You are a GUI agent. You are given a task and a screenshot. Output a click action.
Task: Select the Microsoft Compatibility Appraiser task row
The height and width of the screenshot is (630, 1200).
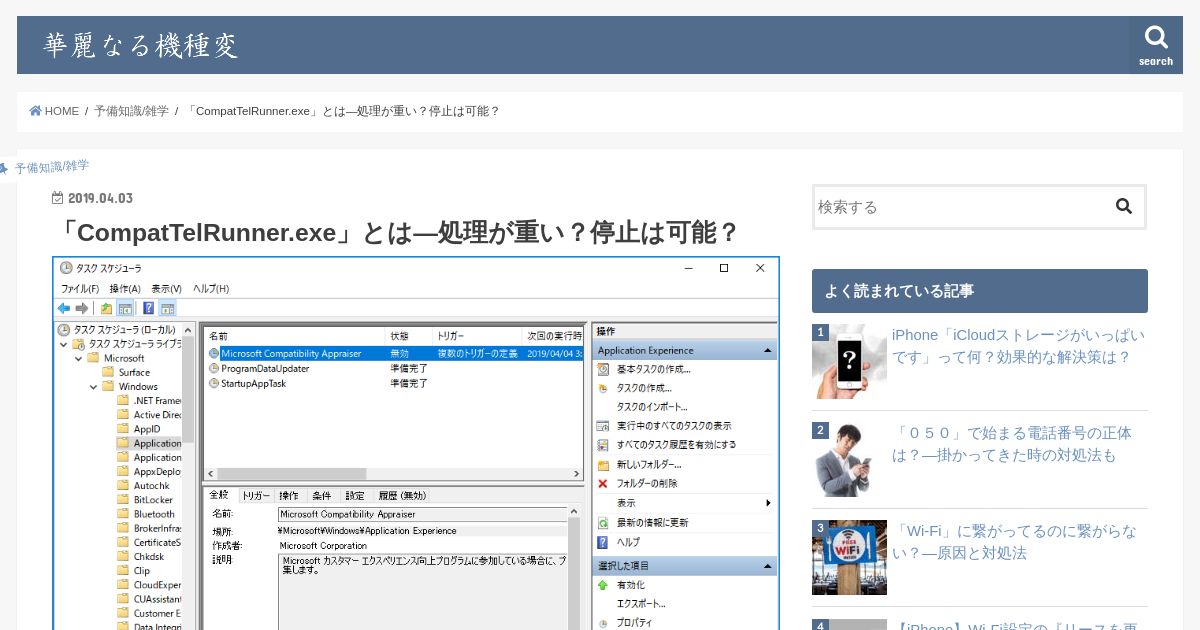click(x=394, y=353)
